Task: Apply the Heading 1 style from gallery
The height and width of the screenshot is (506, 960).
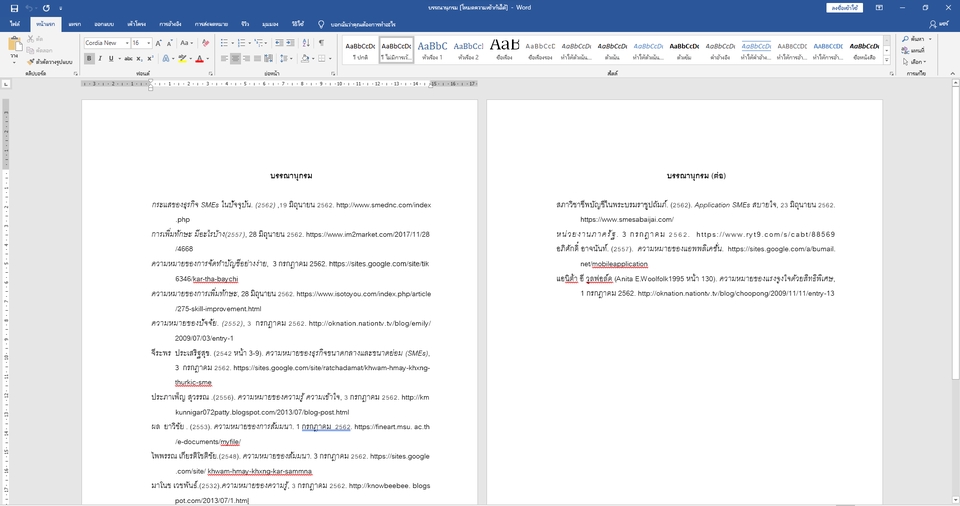Action: 432,50
